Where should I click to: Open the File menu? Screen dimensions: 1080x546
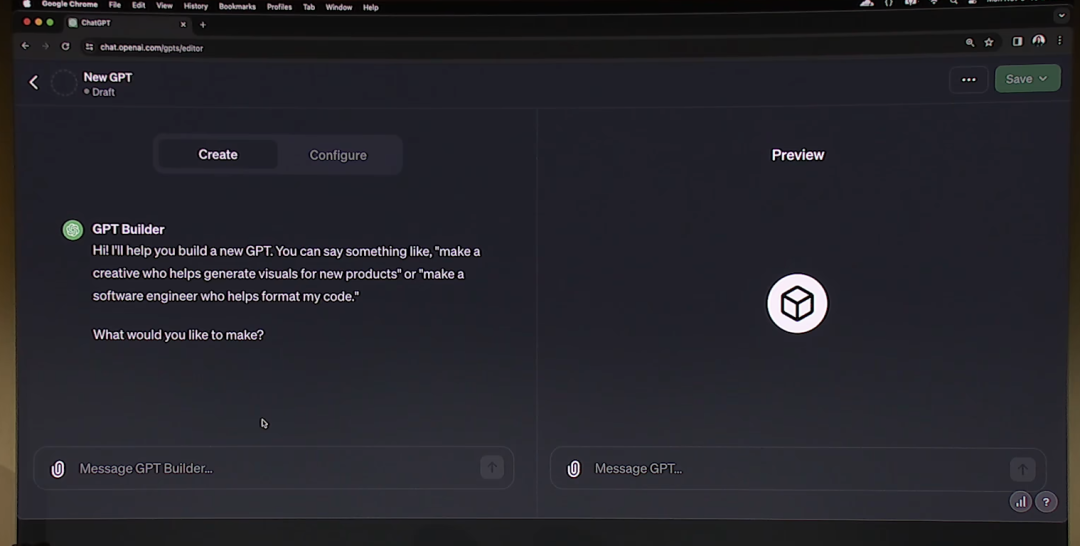coord(115,5)
